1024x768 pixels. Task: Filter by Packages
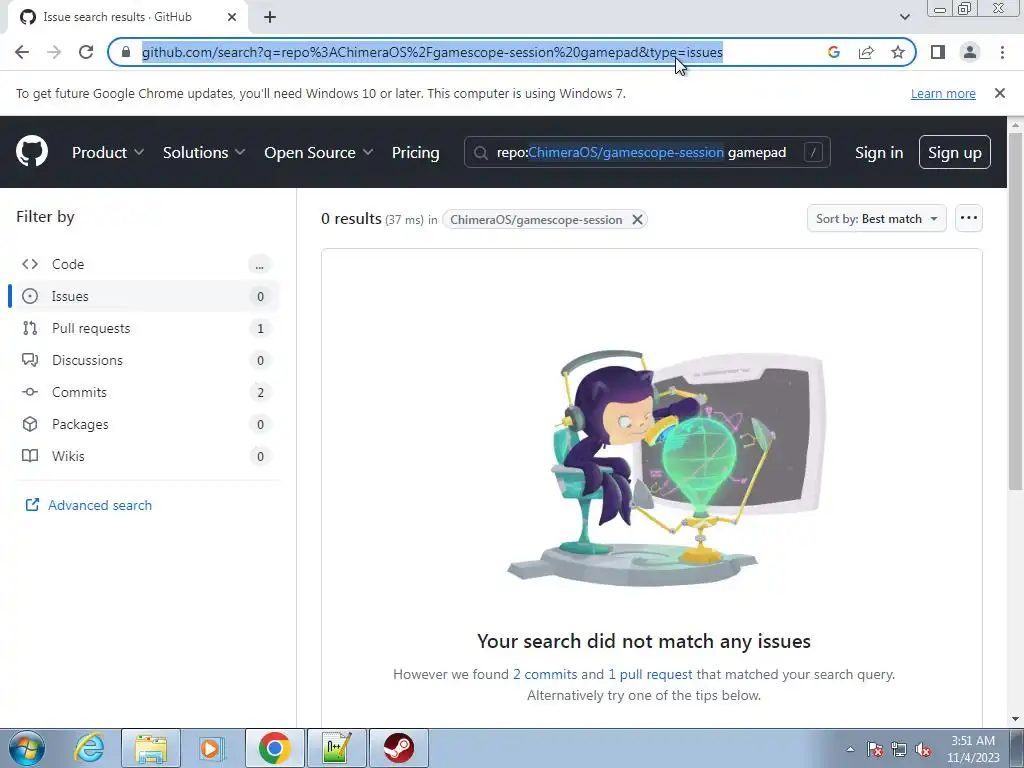coord(144,424)
